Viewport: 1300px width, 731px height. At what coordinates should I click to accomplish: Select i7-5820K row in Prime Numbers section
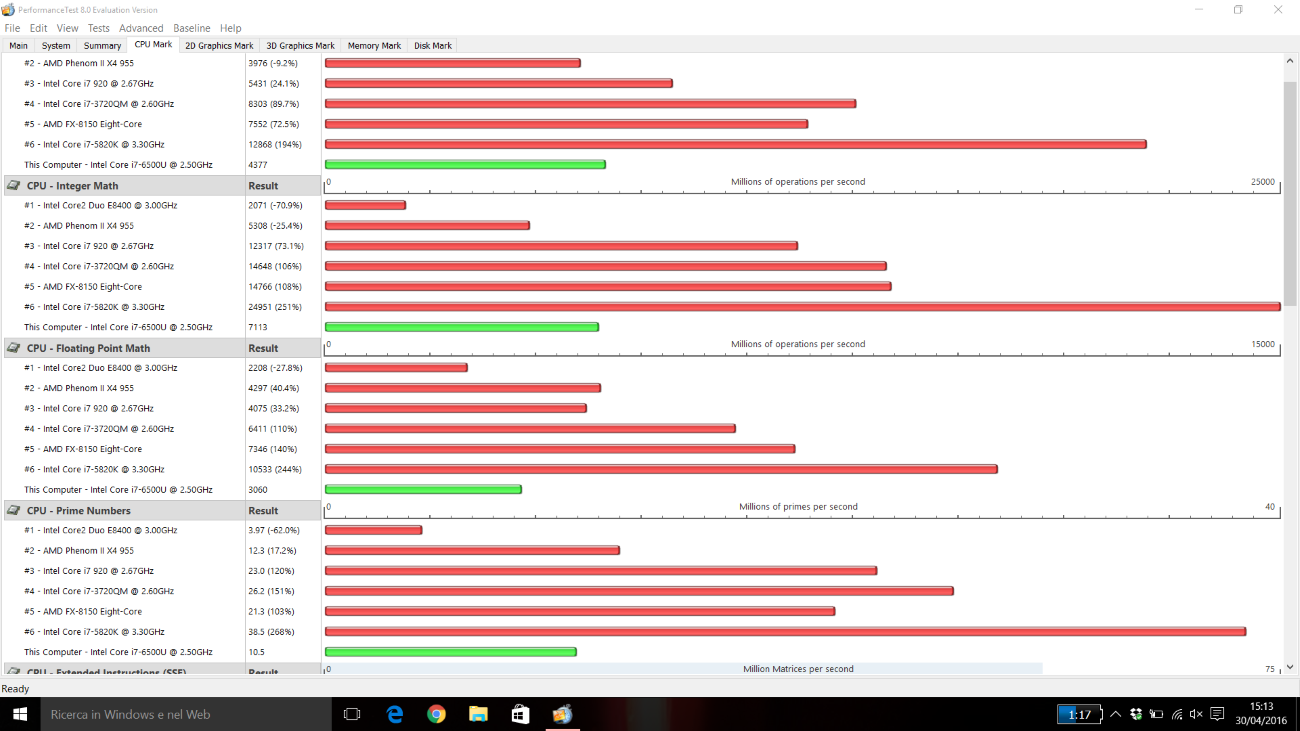click(94, 632)
